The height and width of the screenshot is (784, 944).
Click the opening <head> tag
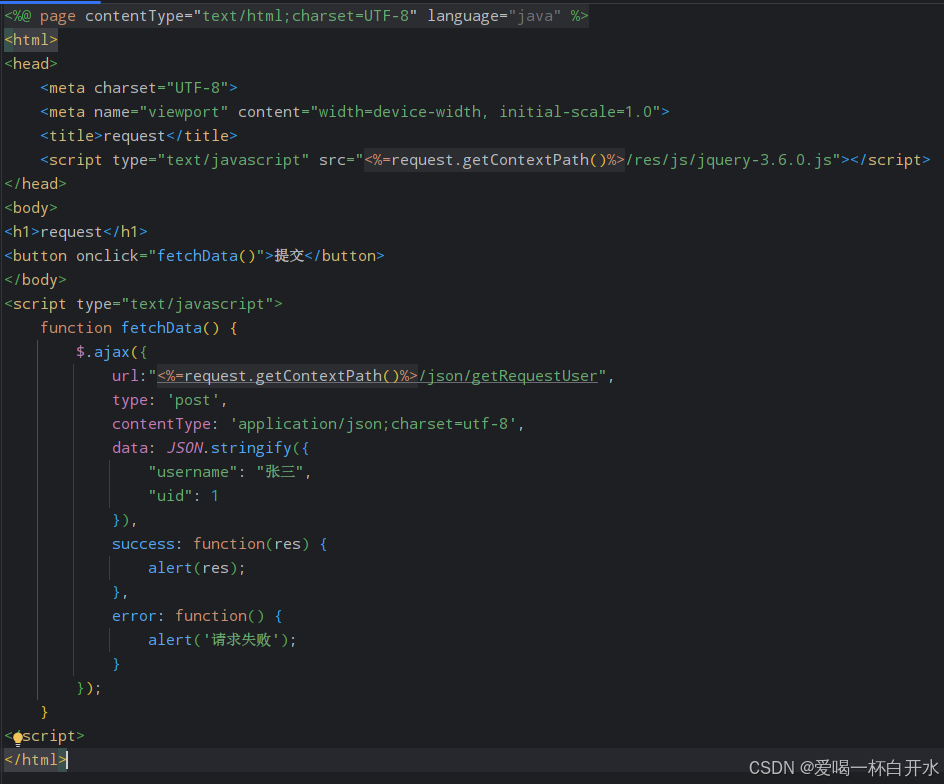point(31,64)
